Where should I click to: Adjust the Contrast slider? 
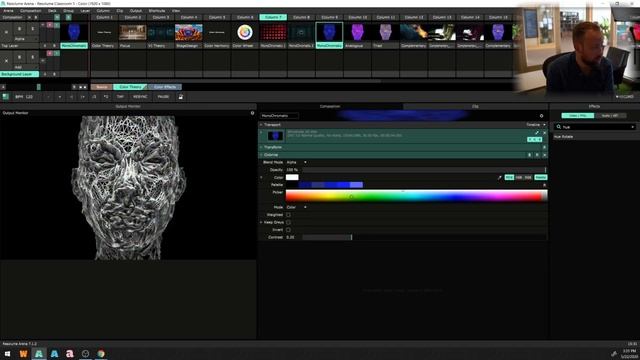click(x=424, y=237)
